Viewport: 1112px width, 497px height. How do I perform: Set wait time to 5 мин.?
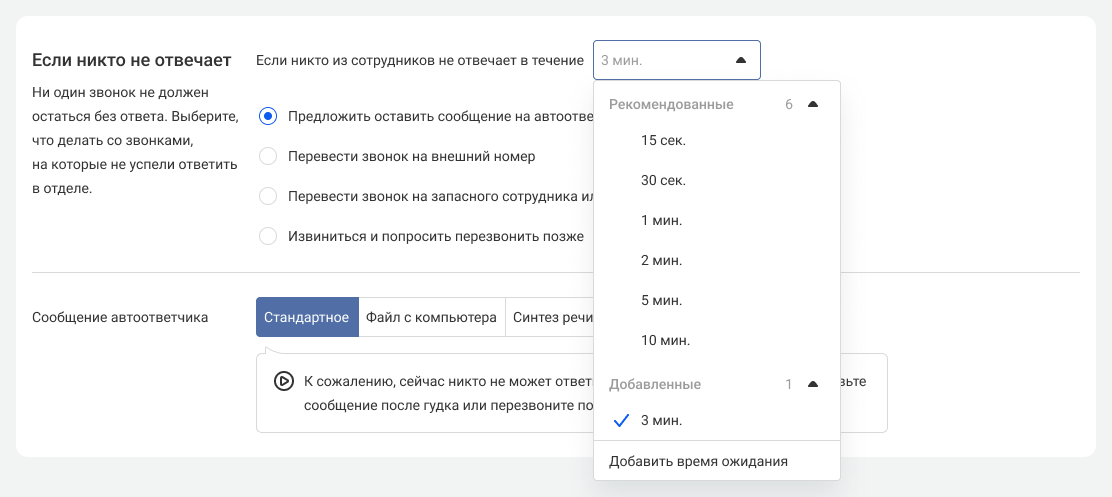[x=661, y=301]
